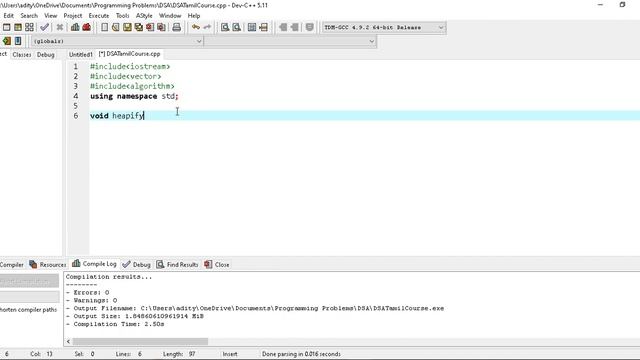Screen dimensions: 640x360
Task: Switch to the Debug side panel tab
Action: click(x=45, y=54)
